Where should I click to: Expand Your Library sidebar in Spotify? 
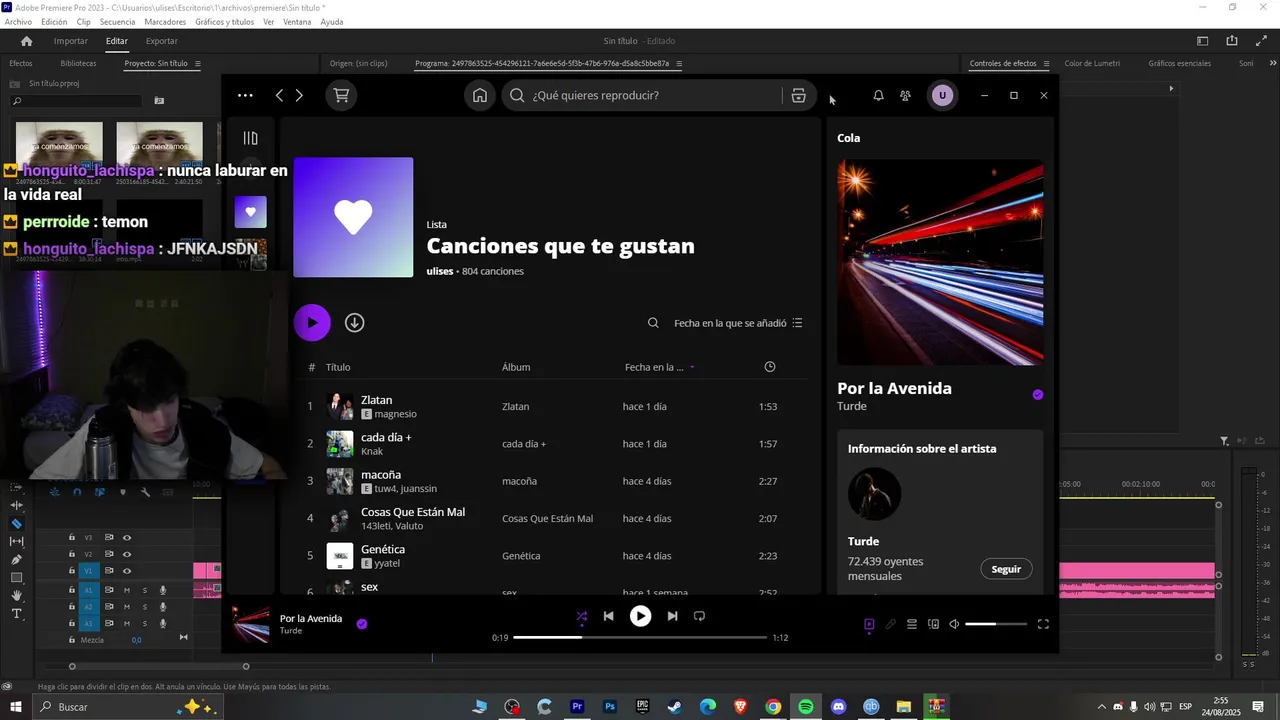[x=250, y=138]
